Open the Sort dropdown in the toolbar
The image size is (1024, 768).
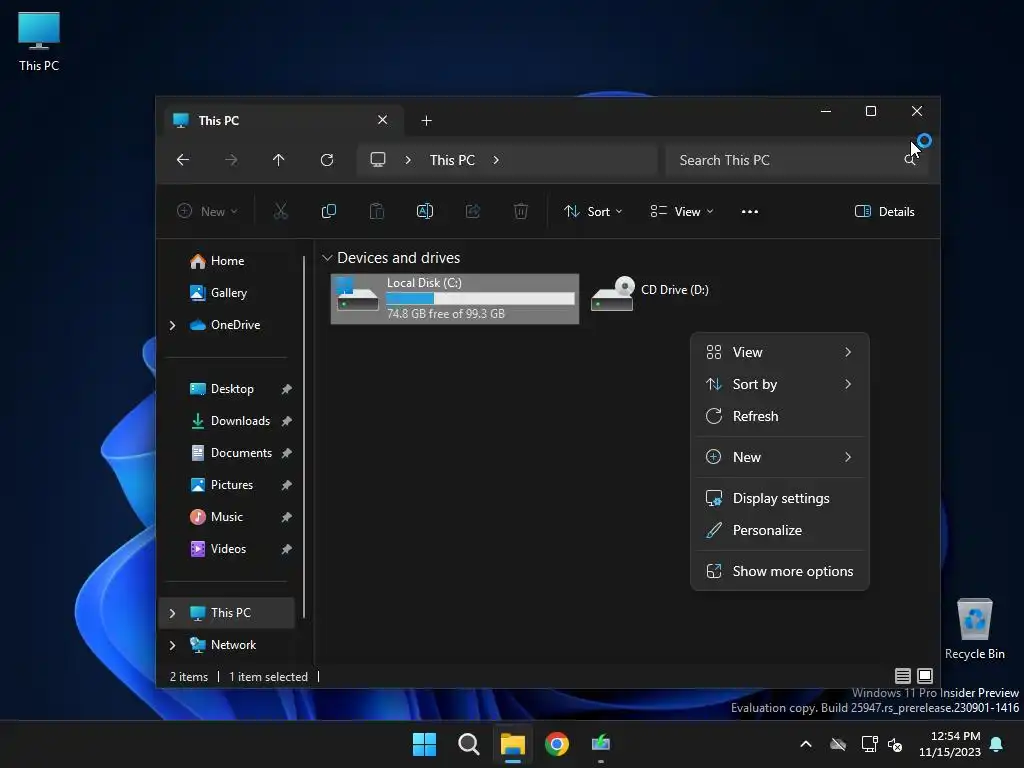(593, 212)
